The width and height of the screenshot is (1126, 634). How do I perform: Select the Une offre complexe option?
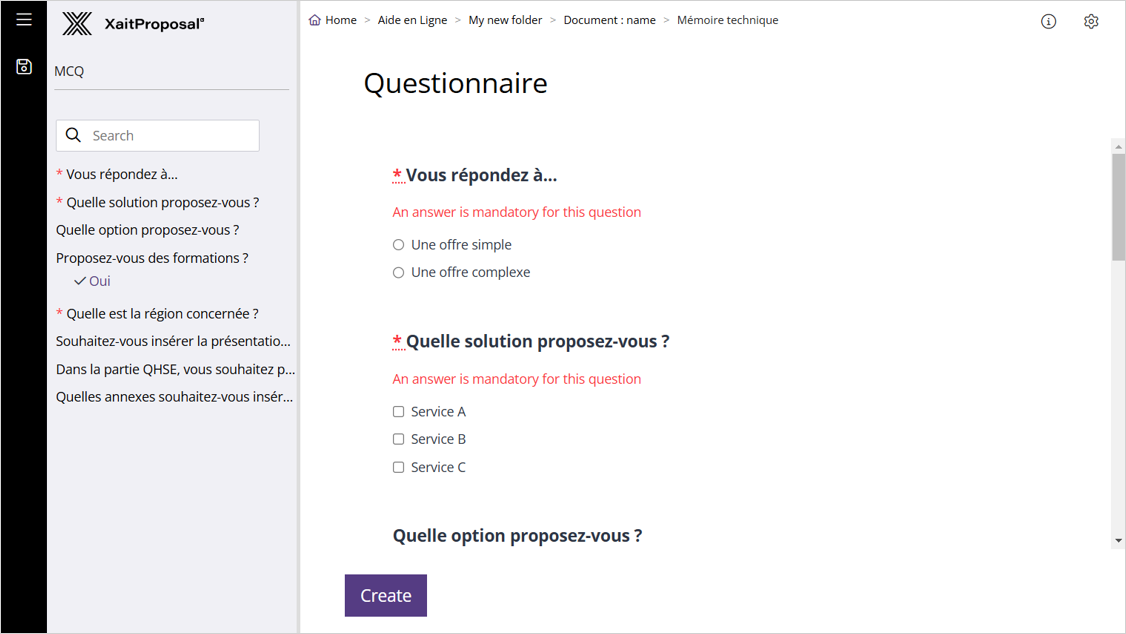pyautogui.click(x=399, y=272)
